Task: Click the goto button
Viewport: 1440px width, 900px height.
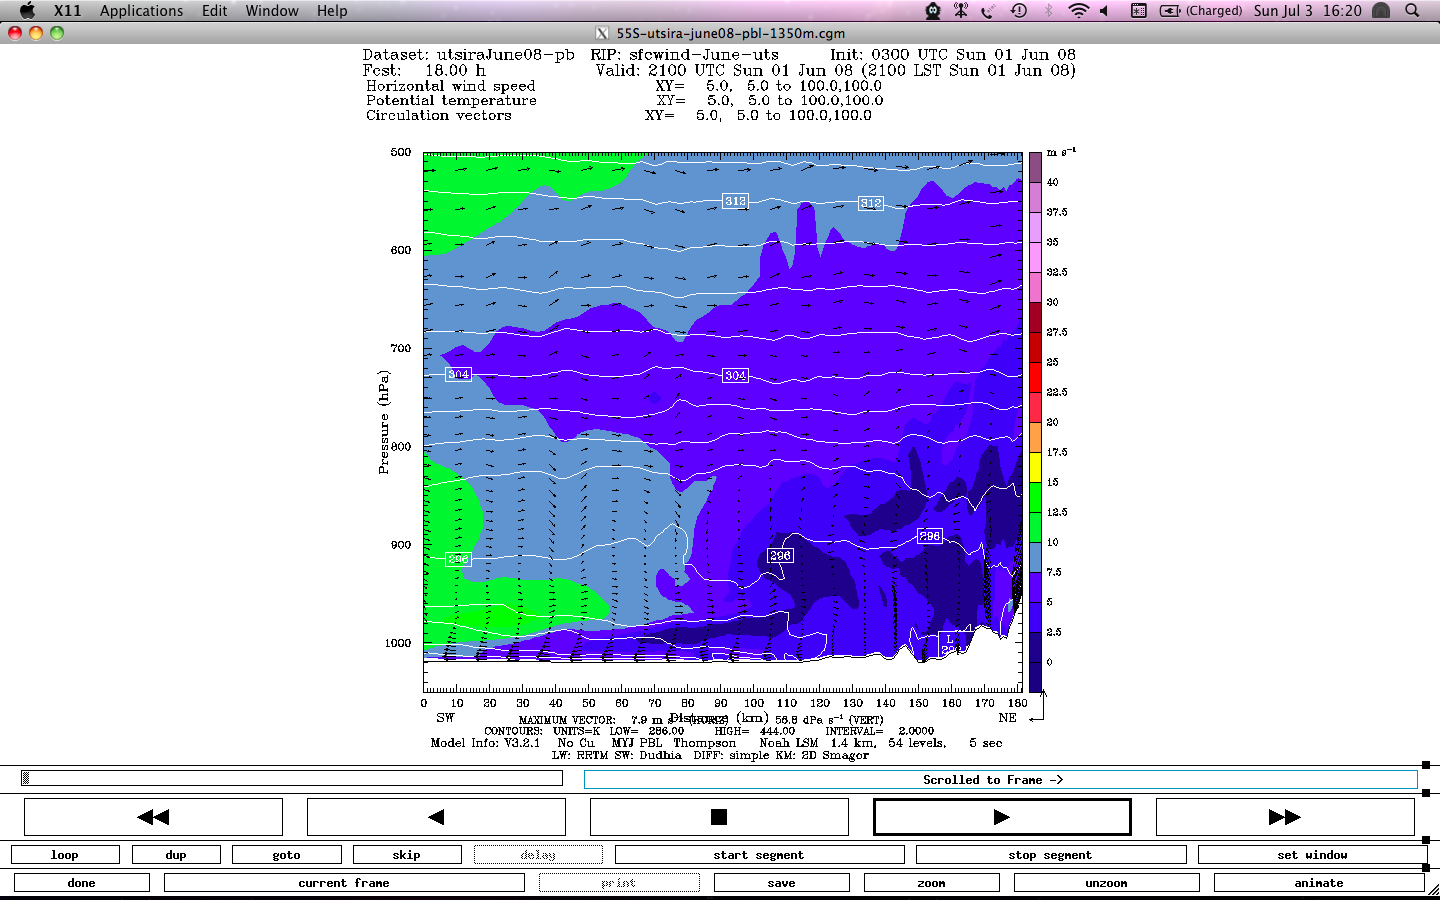Action: pyautogui.click(x=287, y=855)
